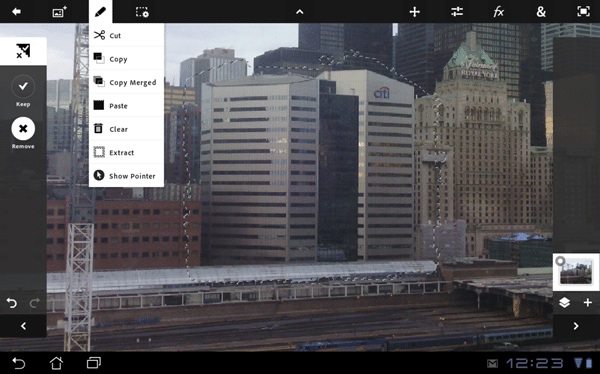Select the pencil Edit menu icon
This screenshot has width=600, height=374.
100,12
